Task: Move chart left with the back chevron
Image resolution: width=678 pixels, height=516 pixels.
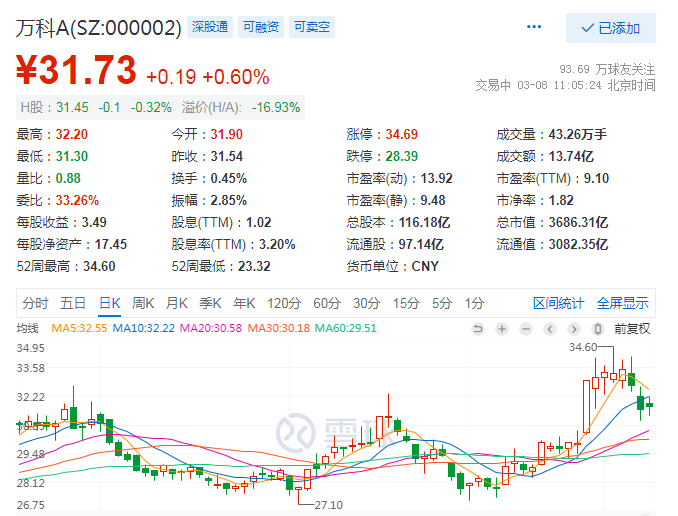Action: point(550,329)
